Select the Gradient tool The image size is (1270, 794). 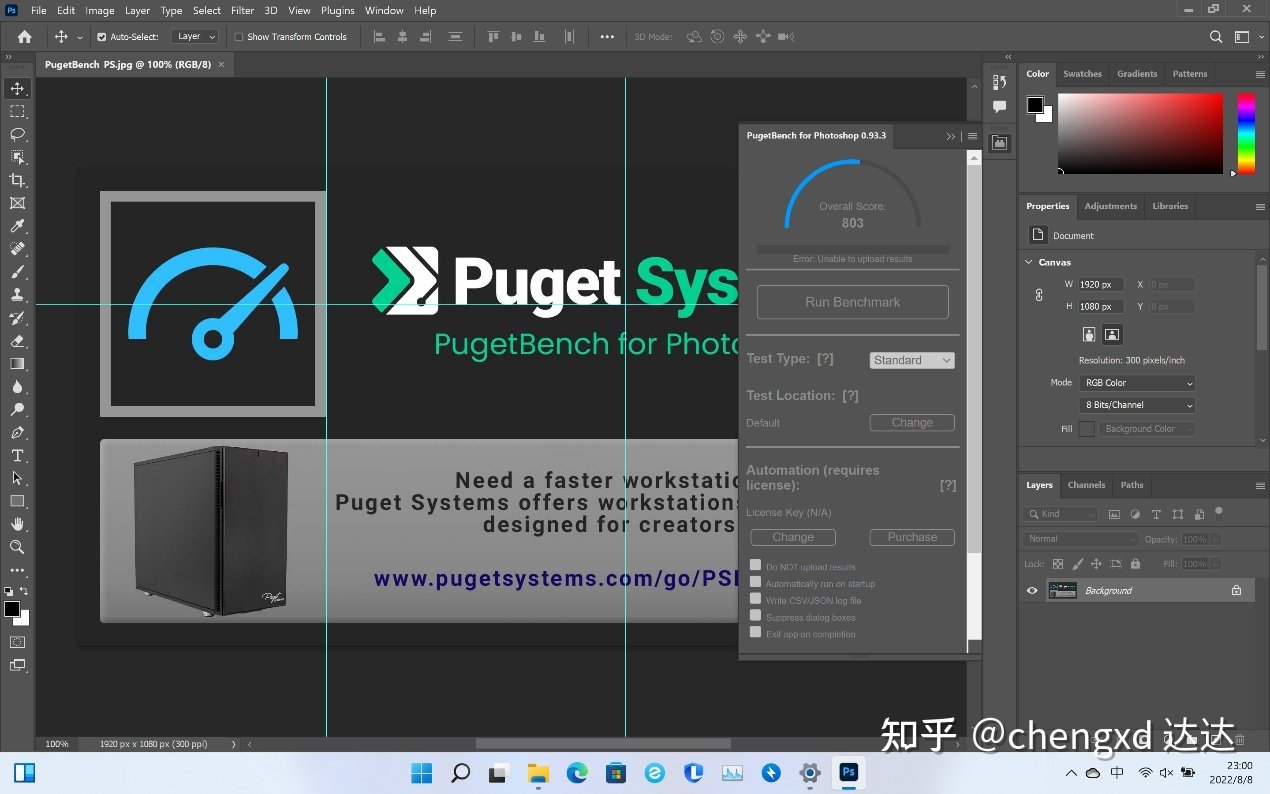(17, 364)
